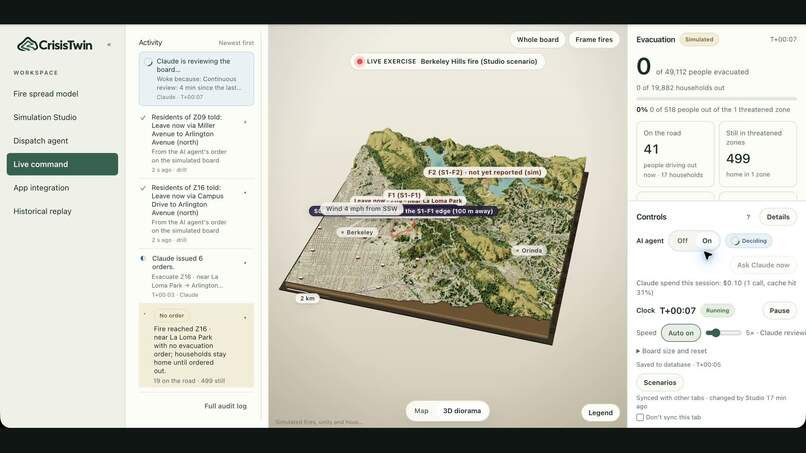This screenshot has height=453, width=806.
Task: Open App integration
Action: pos(62,188)
